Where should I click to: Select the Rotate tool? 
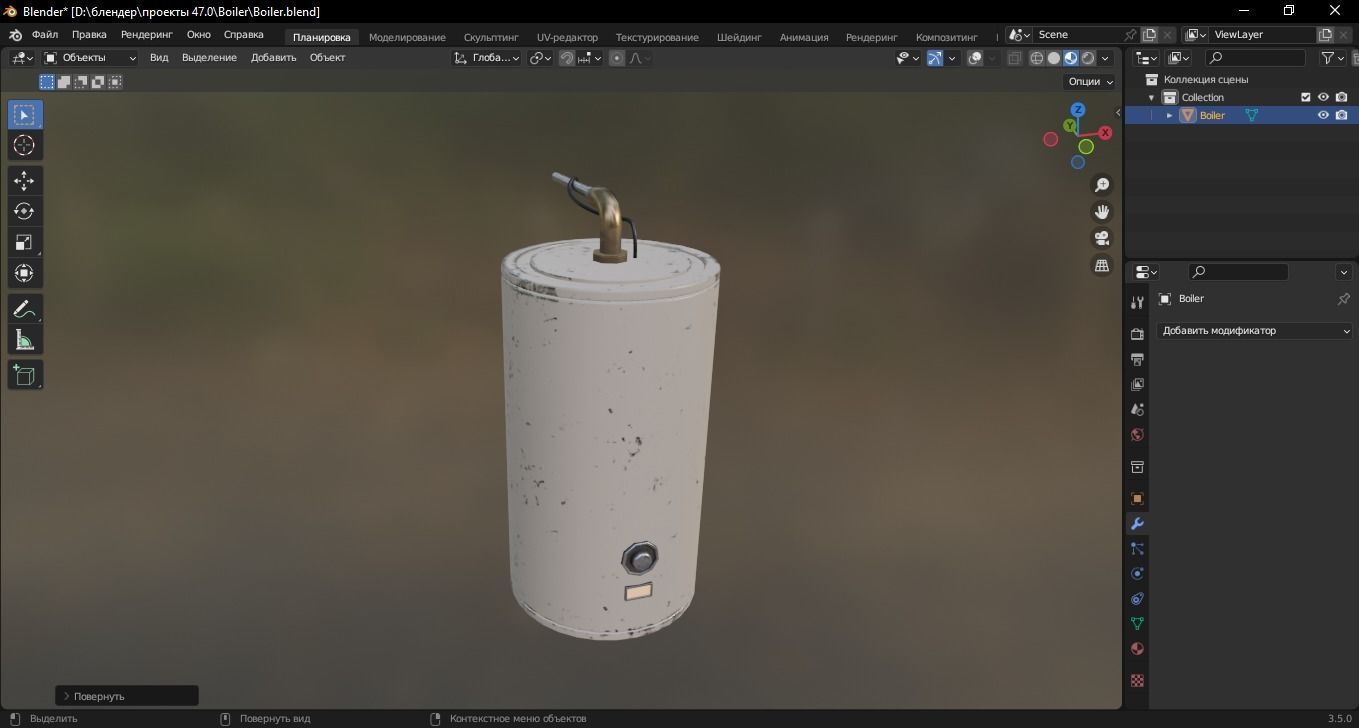(24, 211)
